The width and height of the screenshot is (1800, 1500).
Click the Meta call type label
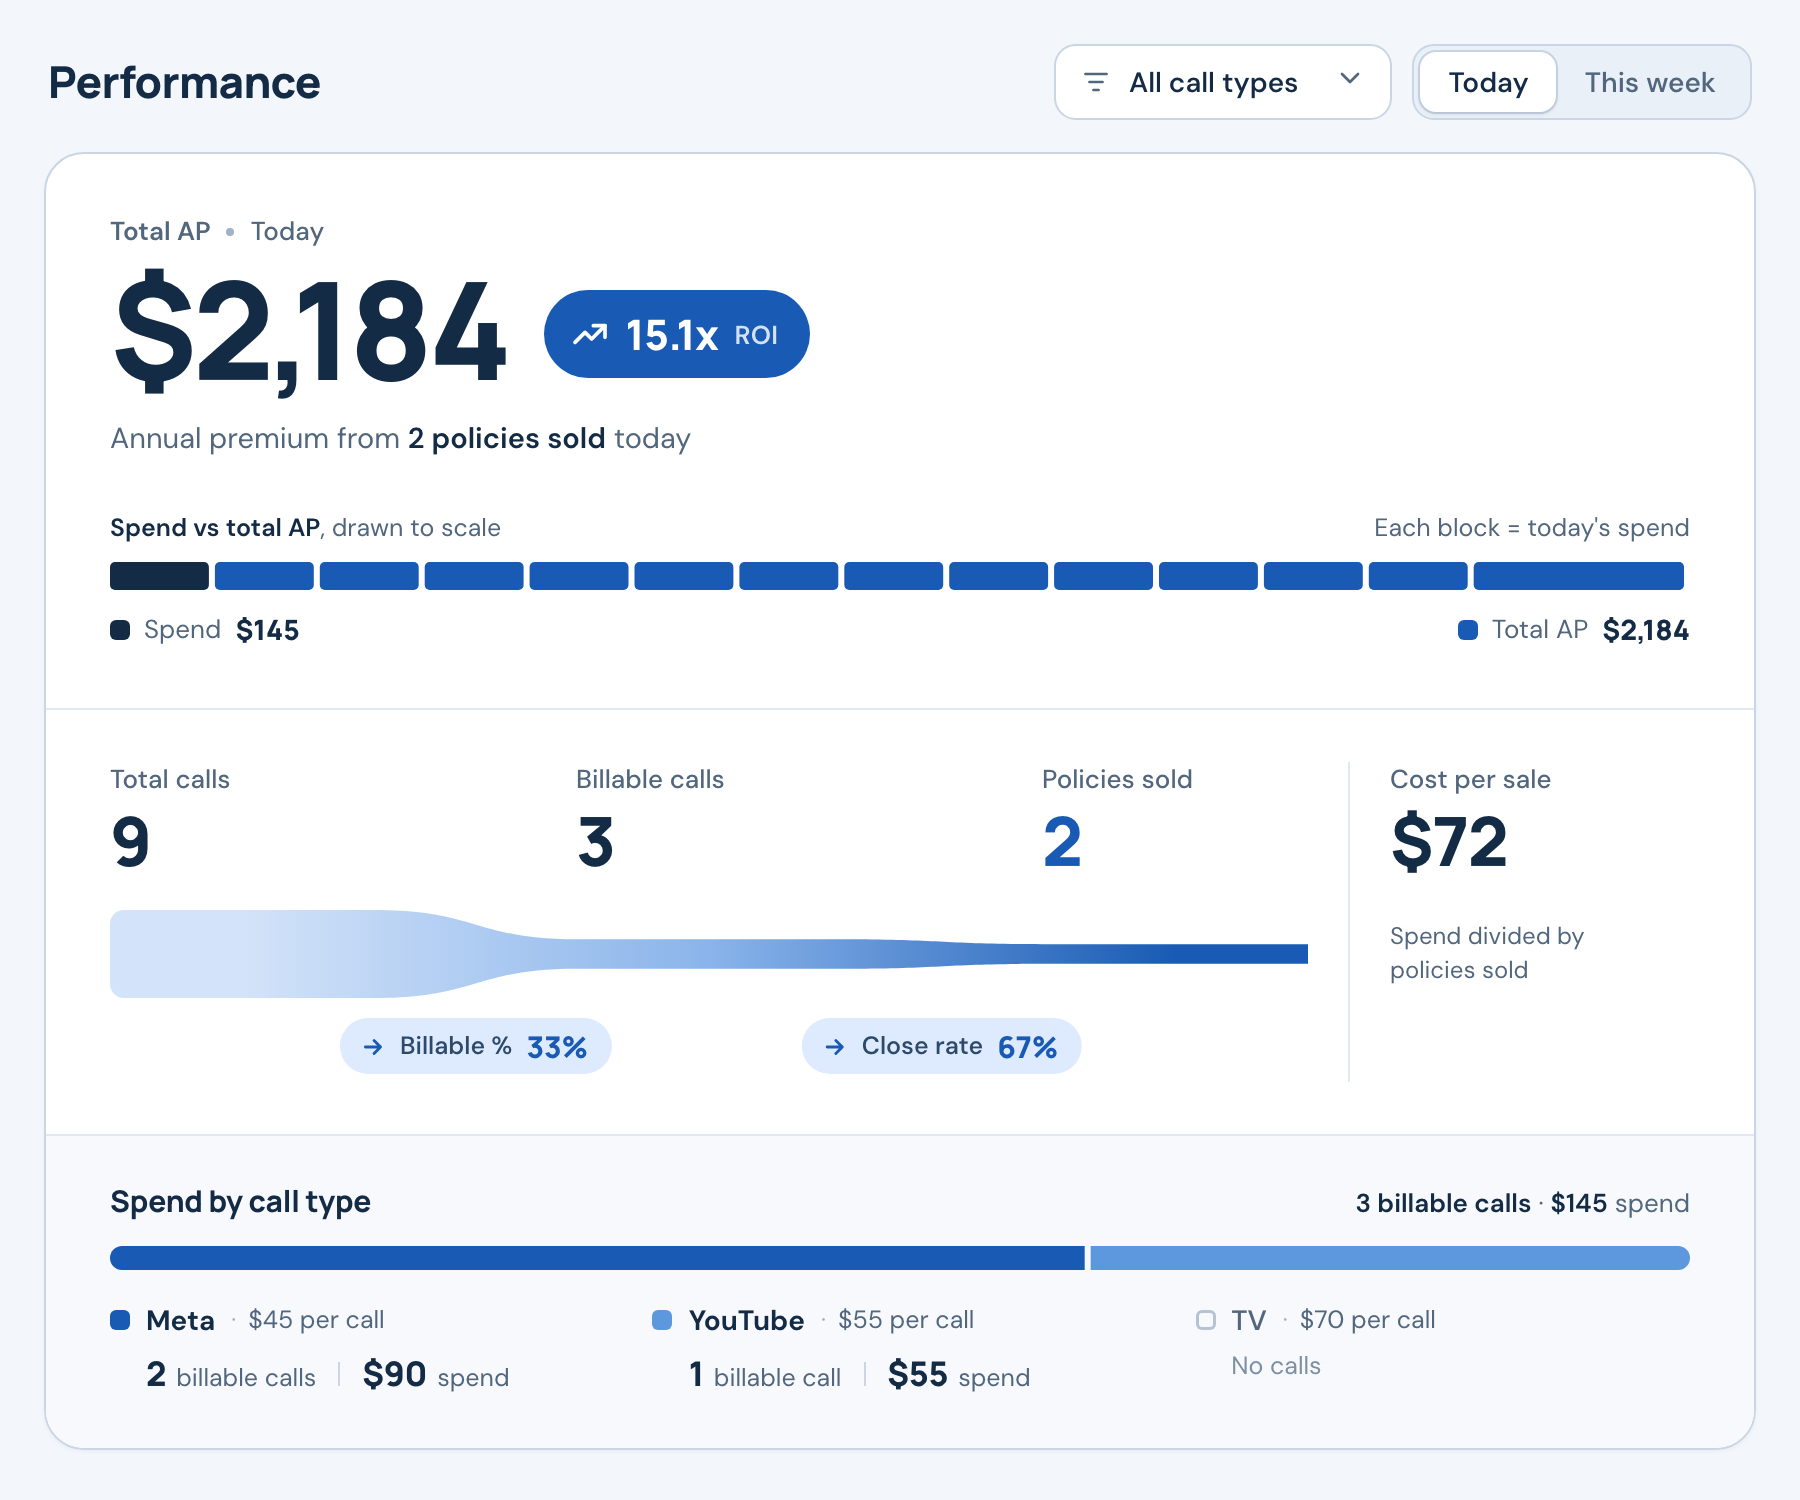[x=180, y=1320]
